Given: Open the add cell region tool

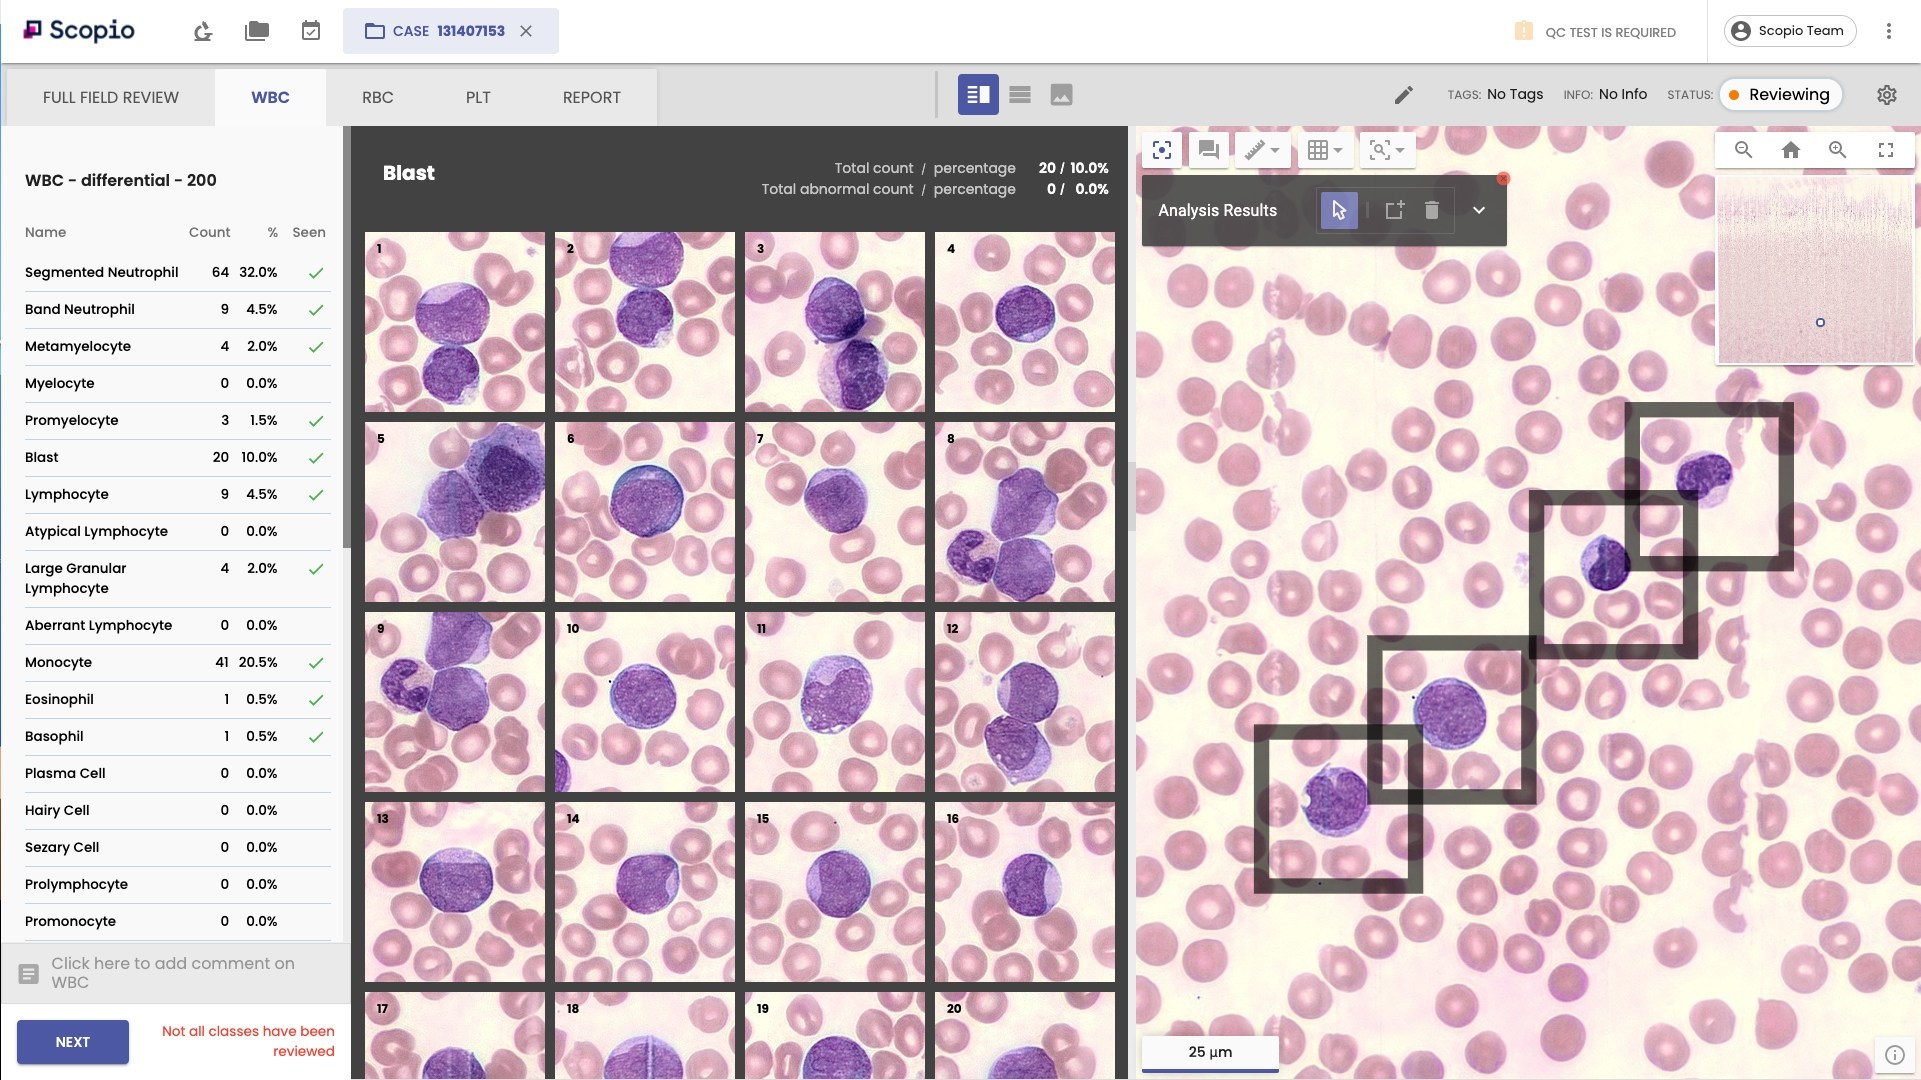Looking at the screenshot, I should [1394, 210].
